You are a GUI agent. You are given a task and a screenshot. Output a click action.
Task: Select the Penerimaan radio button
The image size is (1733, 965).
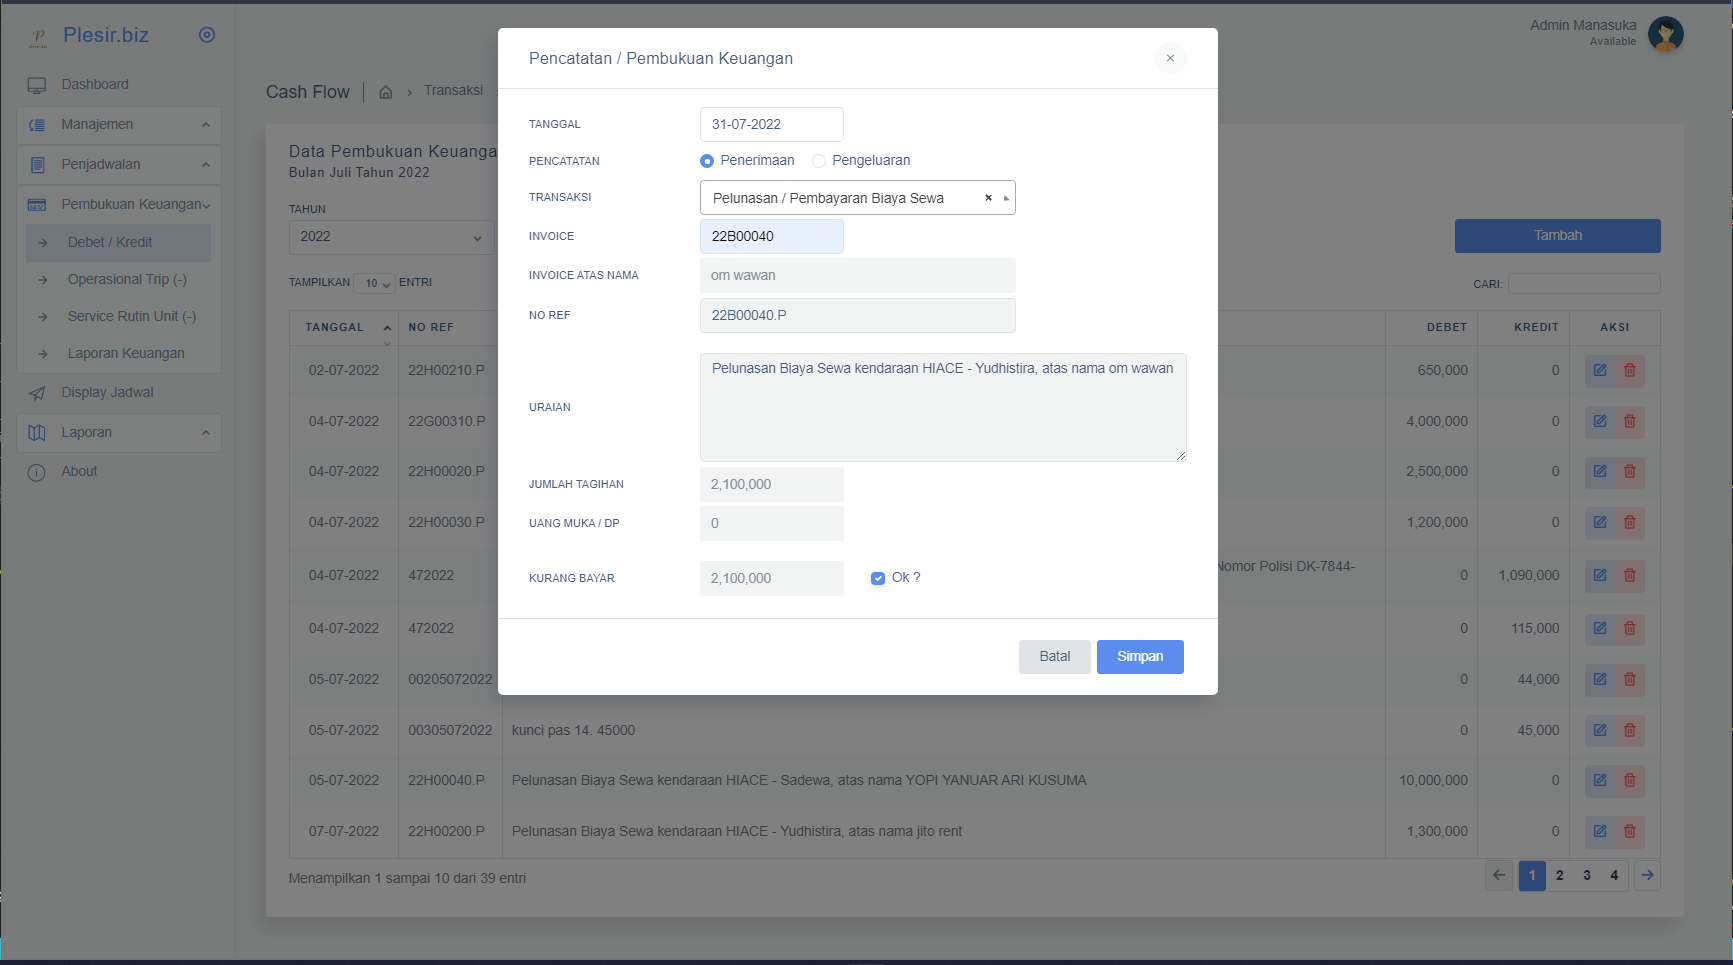point(707,160)
